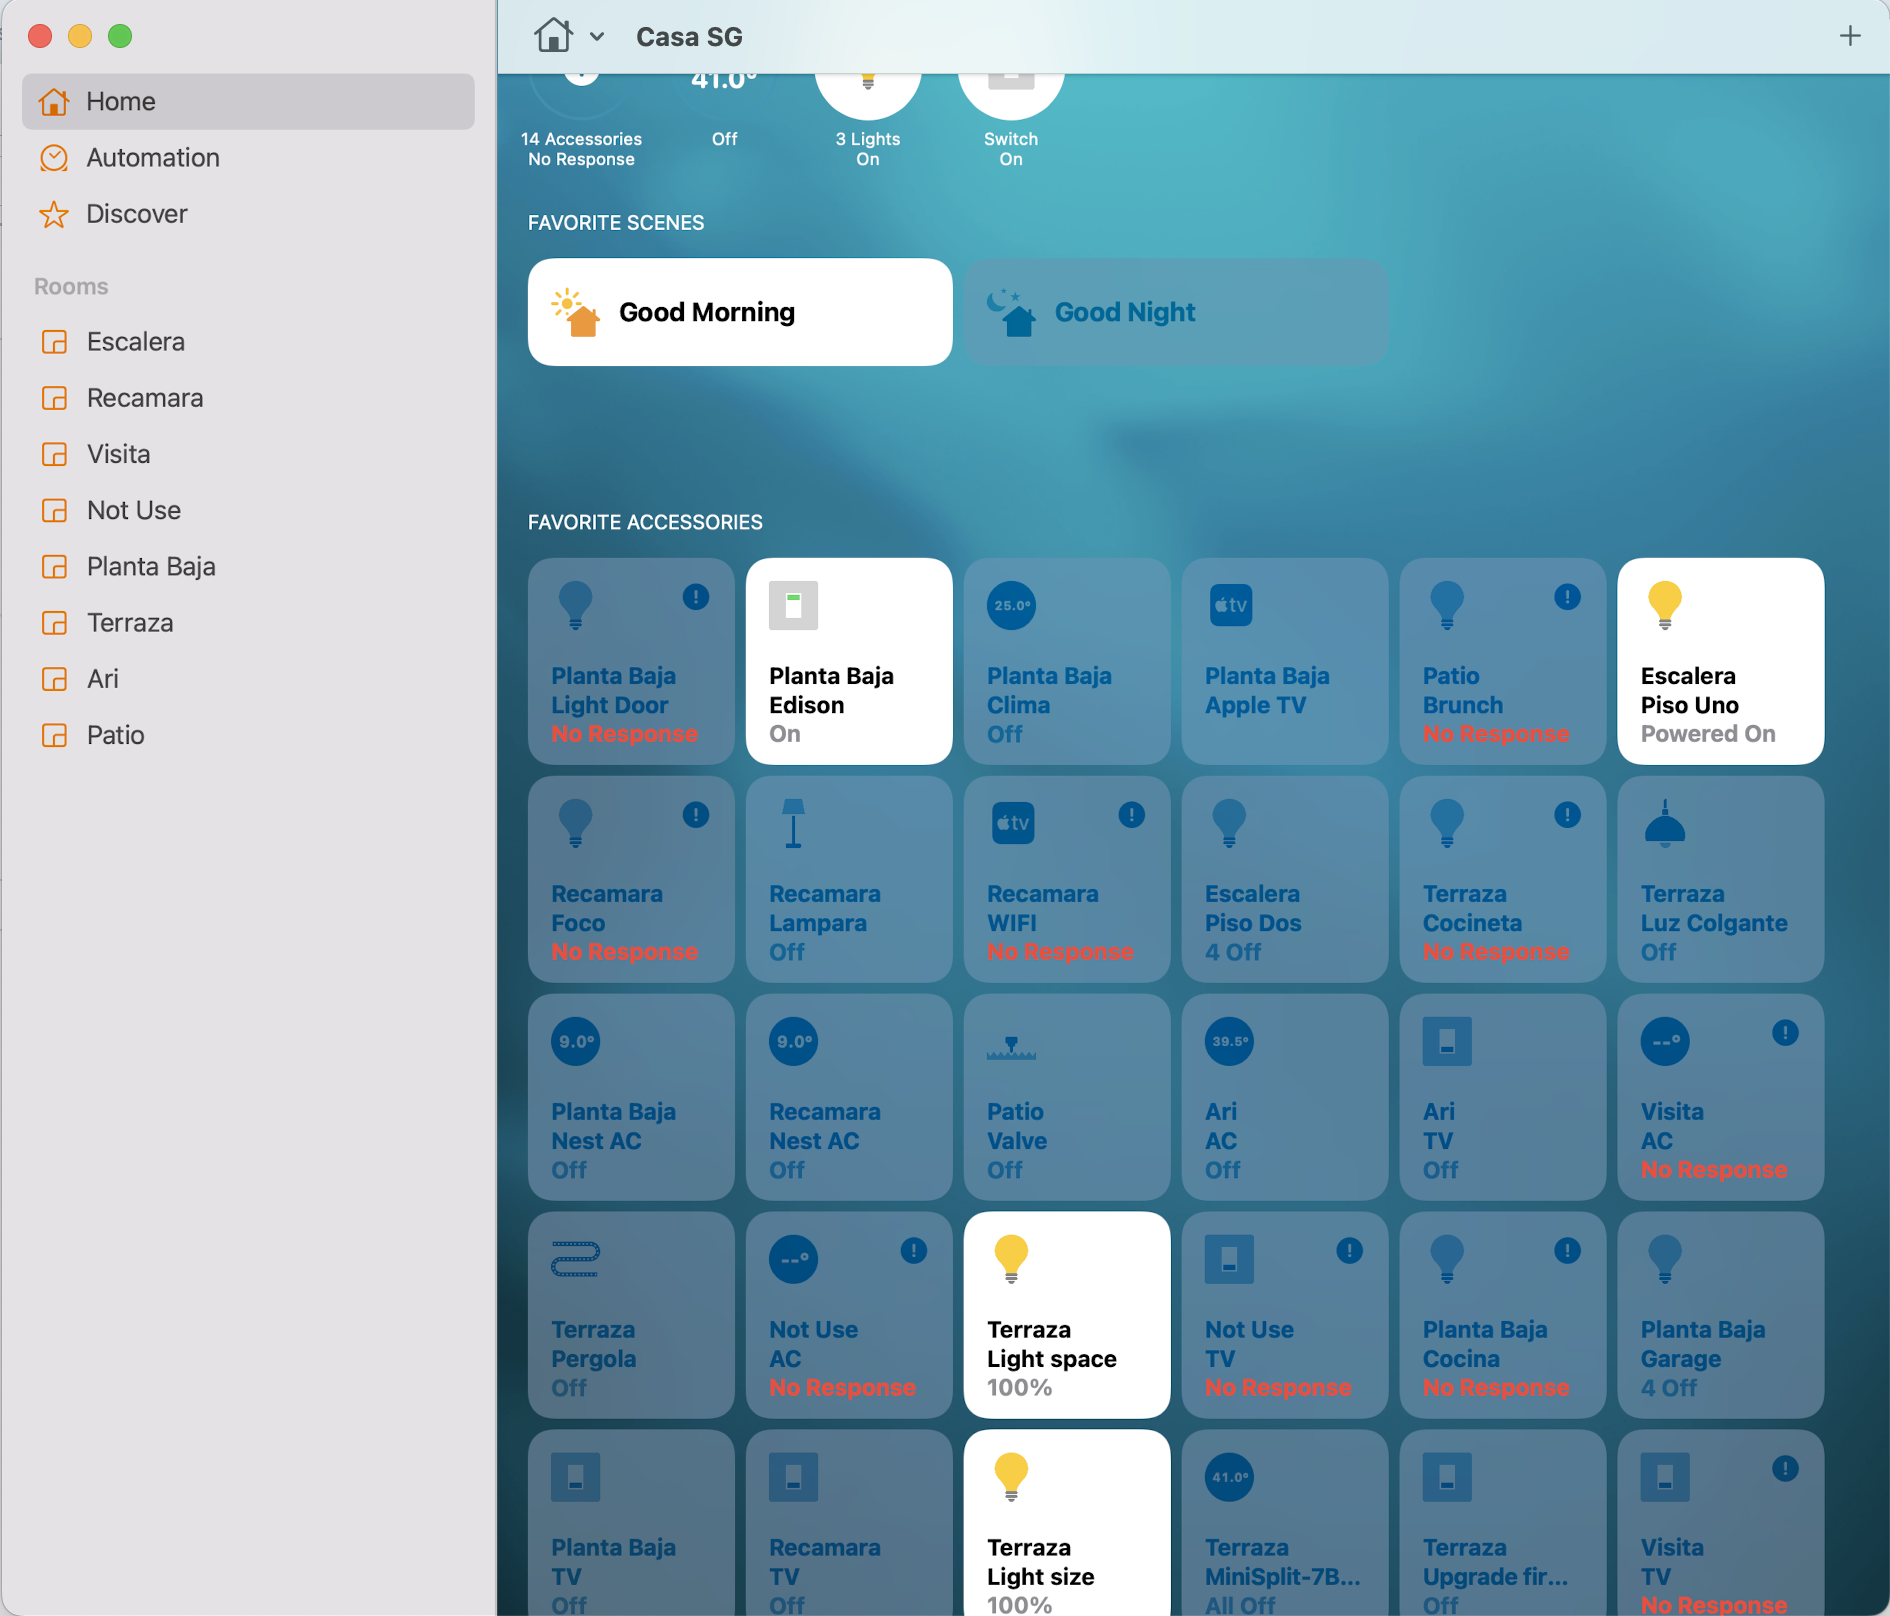Turn off Escalera Piso Uno light

pyautogui.click(x=1721, y=661)
